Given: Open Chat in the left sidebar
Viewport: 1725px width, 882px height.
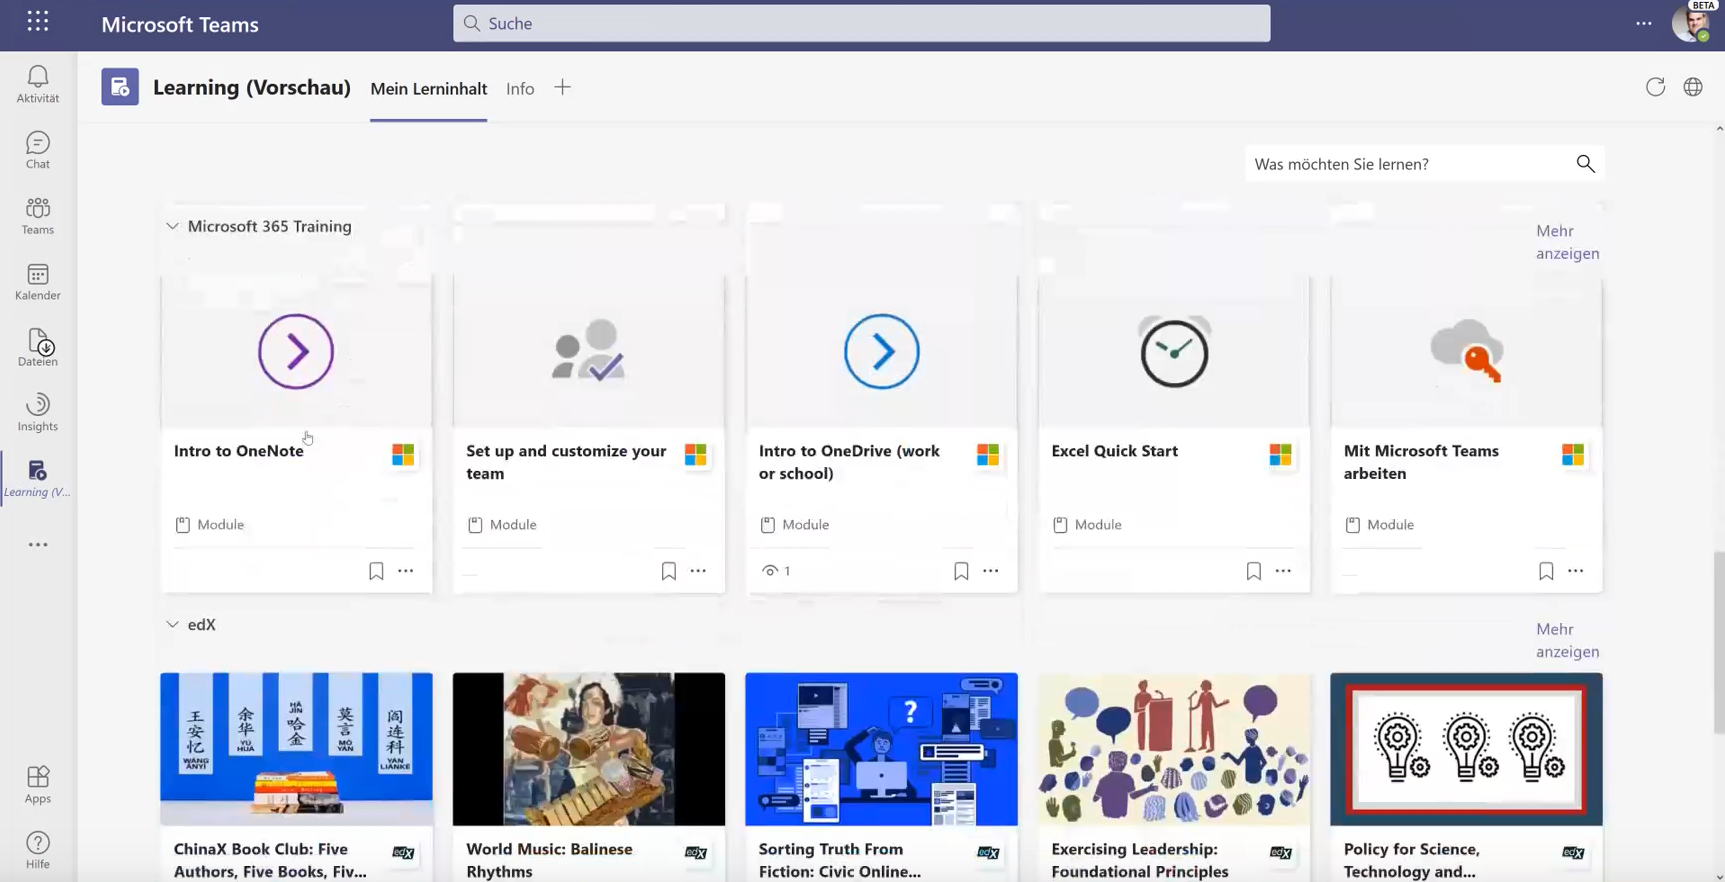Looking at the screenshot, I should pos(38,150).
